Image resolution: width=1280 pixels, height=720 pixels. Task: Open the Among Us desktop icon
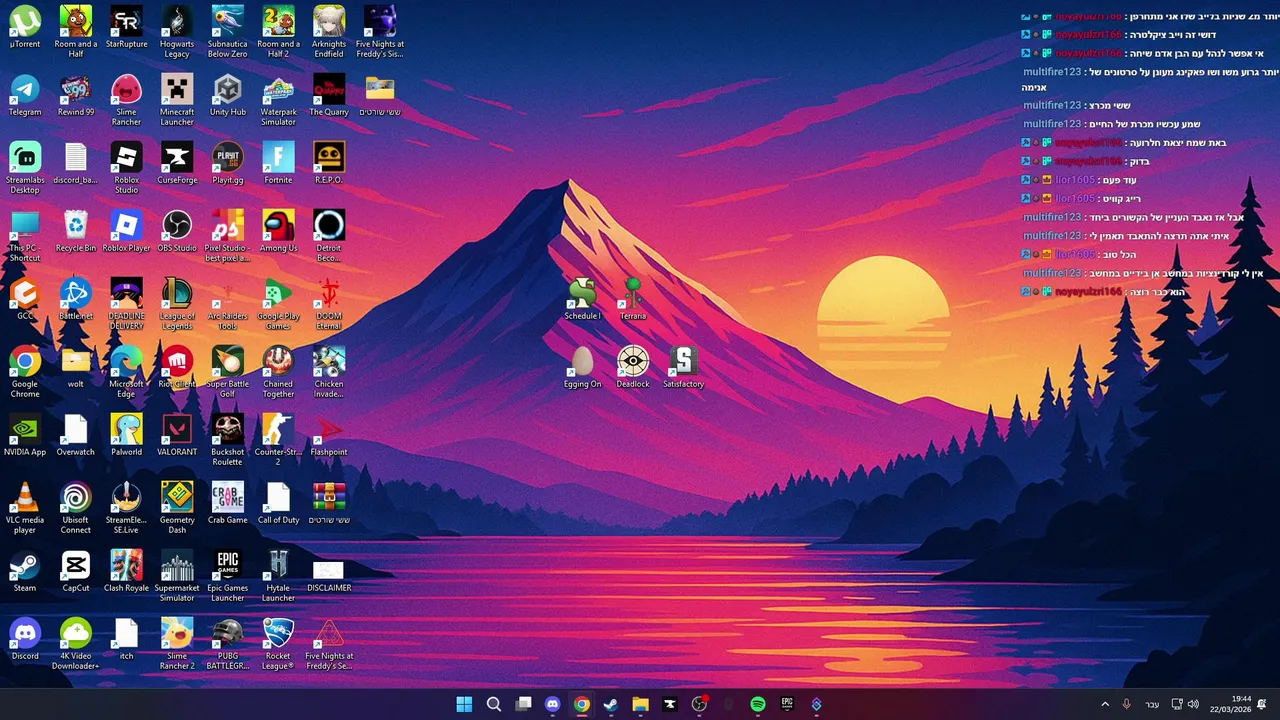point(278,232)
